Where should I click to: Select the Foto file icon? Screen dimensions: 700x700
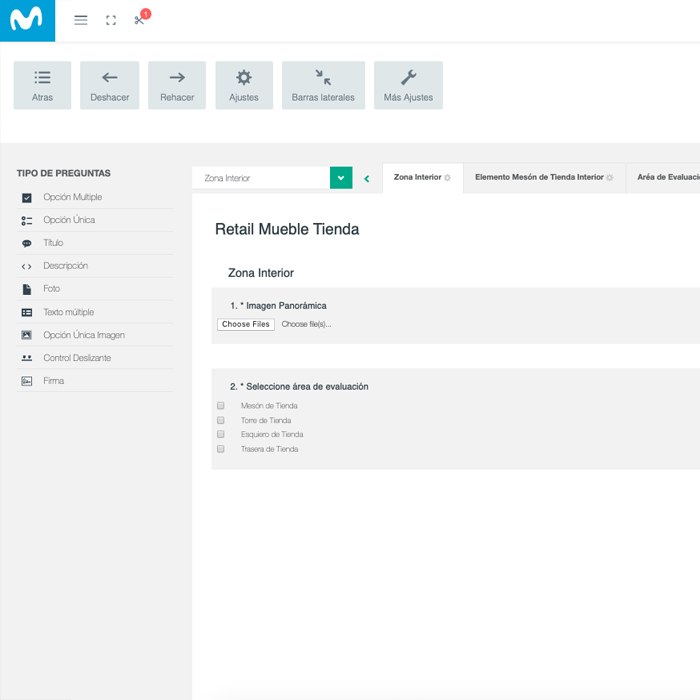(27, 289)
